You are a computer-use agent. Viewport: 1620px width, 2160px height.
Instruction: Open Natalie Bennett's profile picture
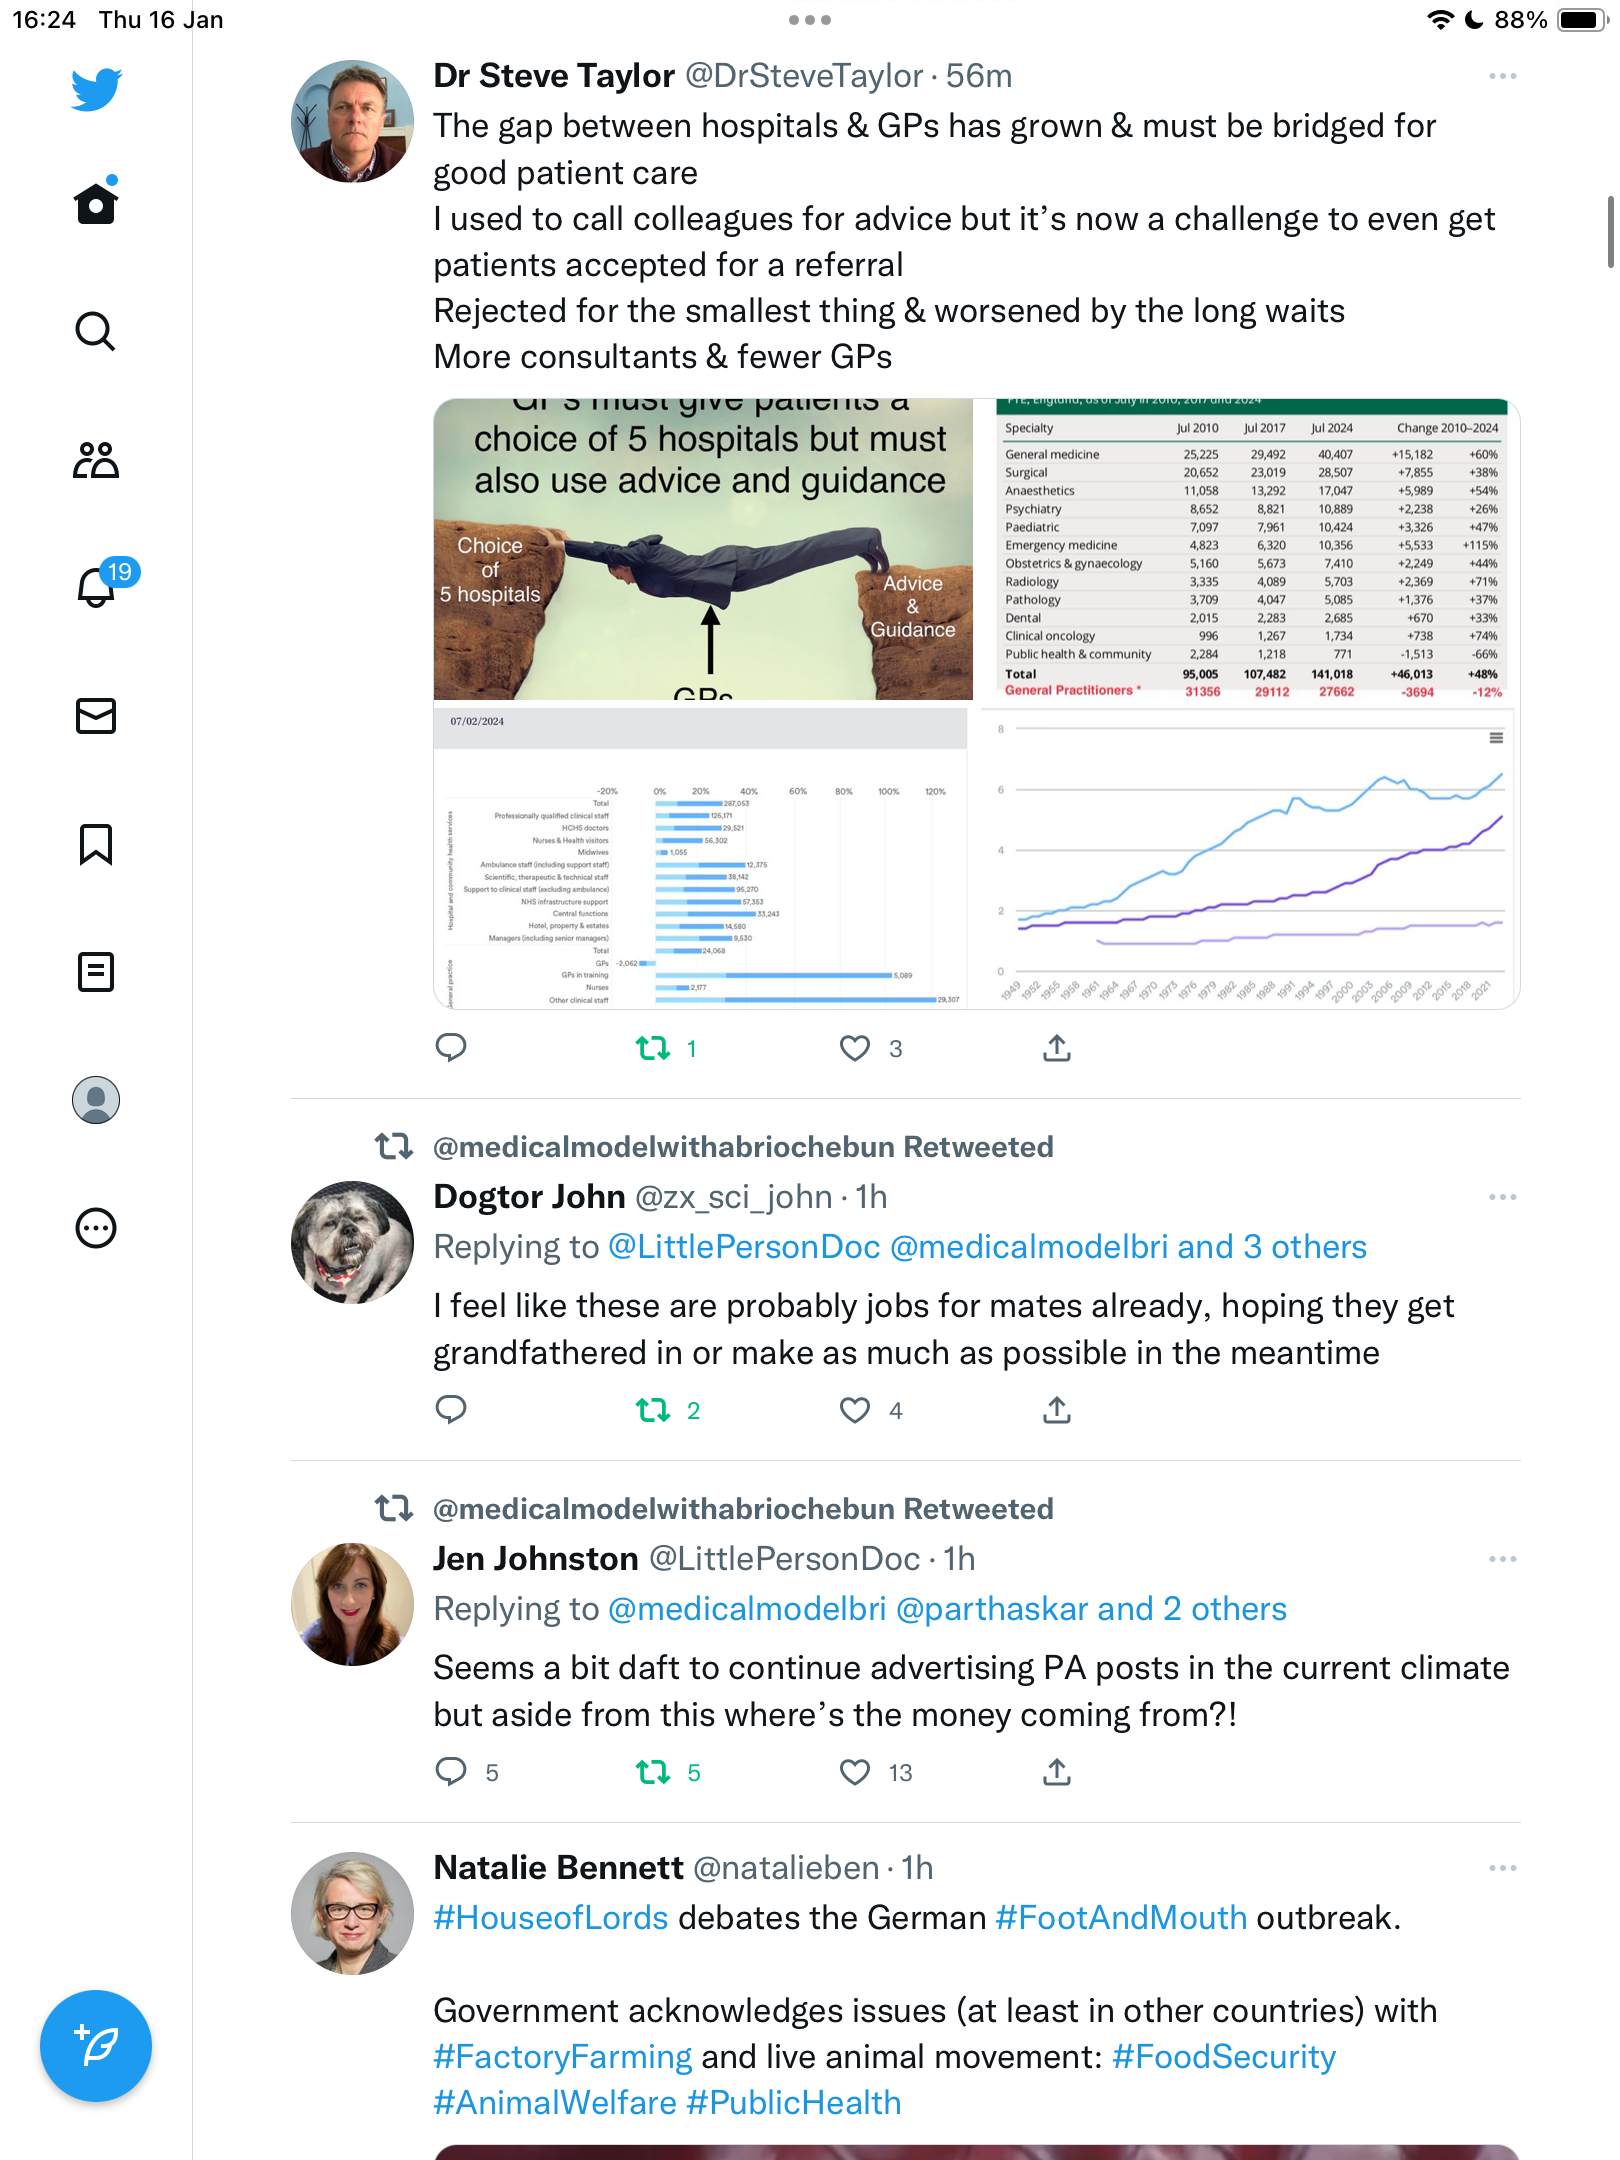[352, 1913]
